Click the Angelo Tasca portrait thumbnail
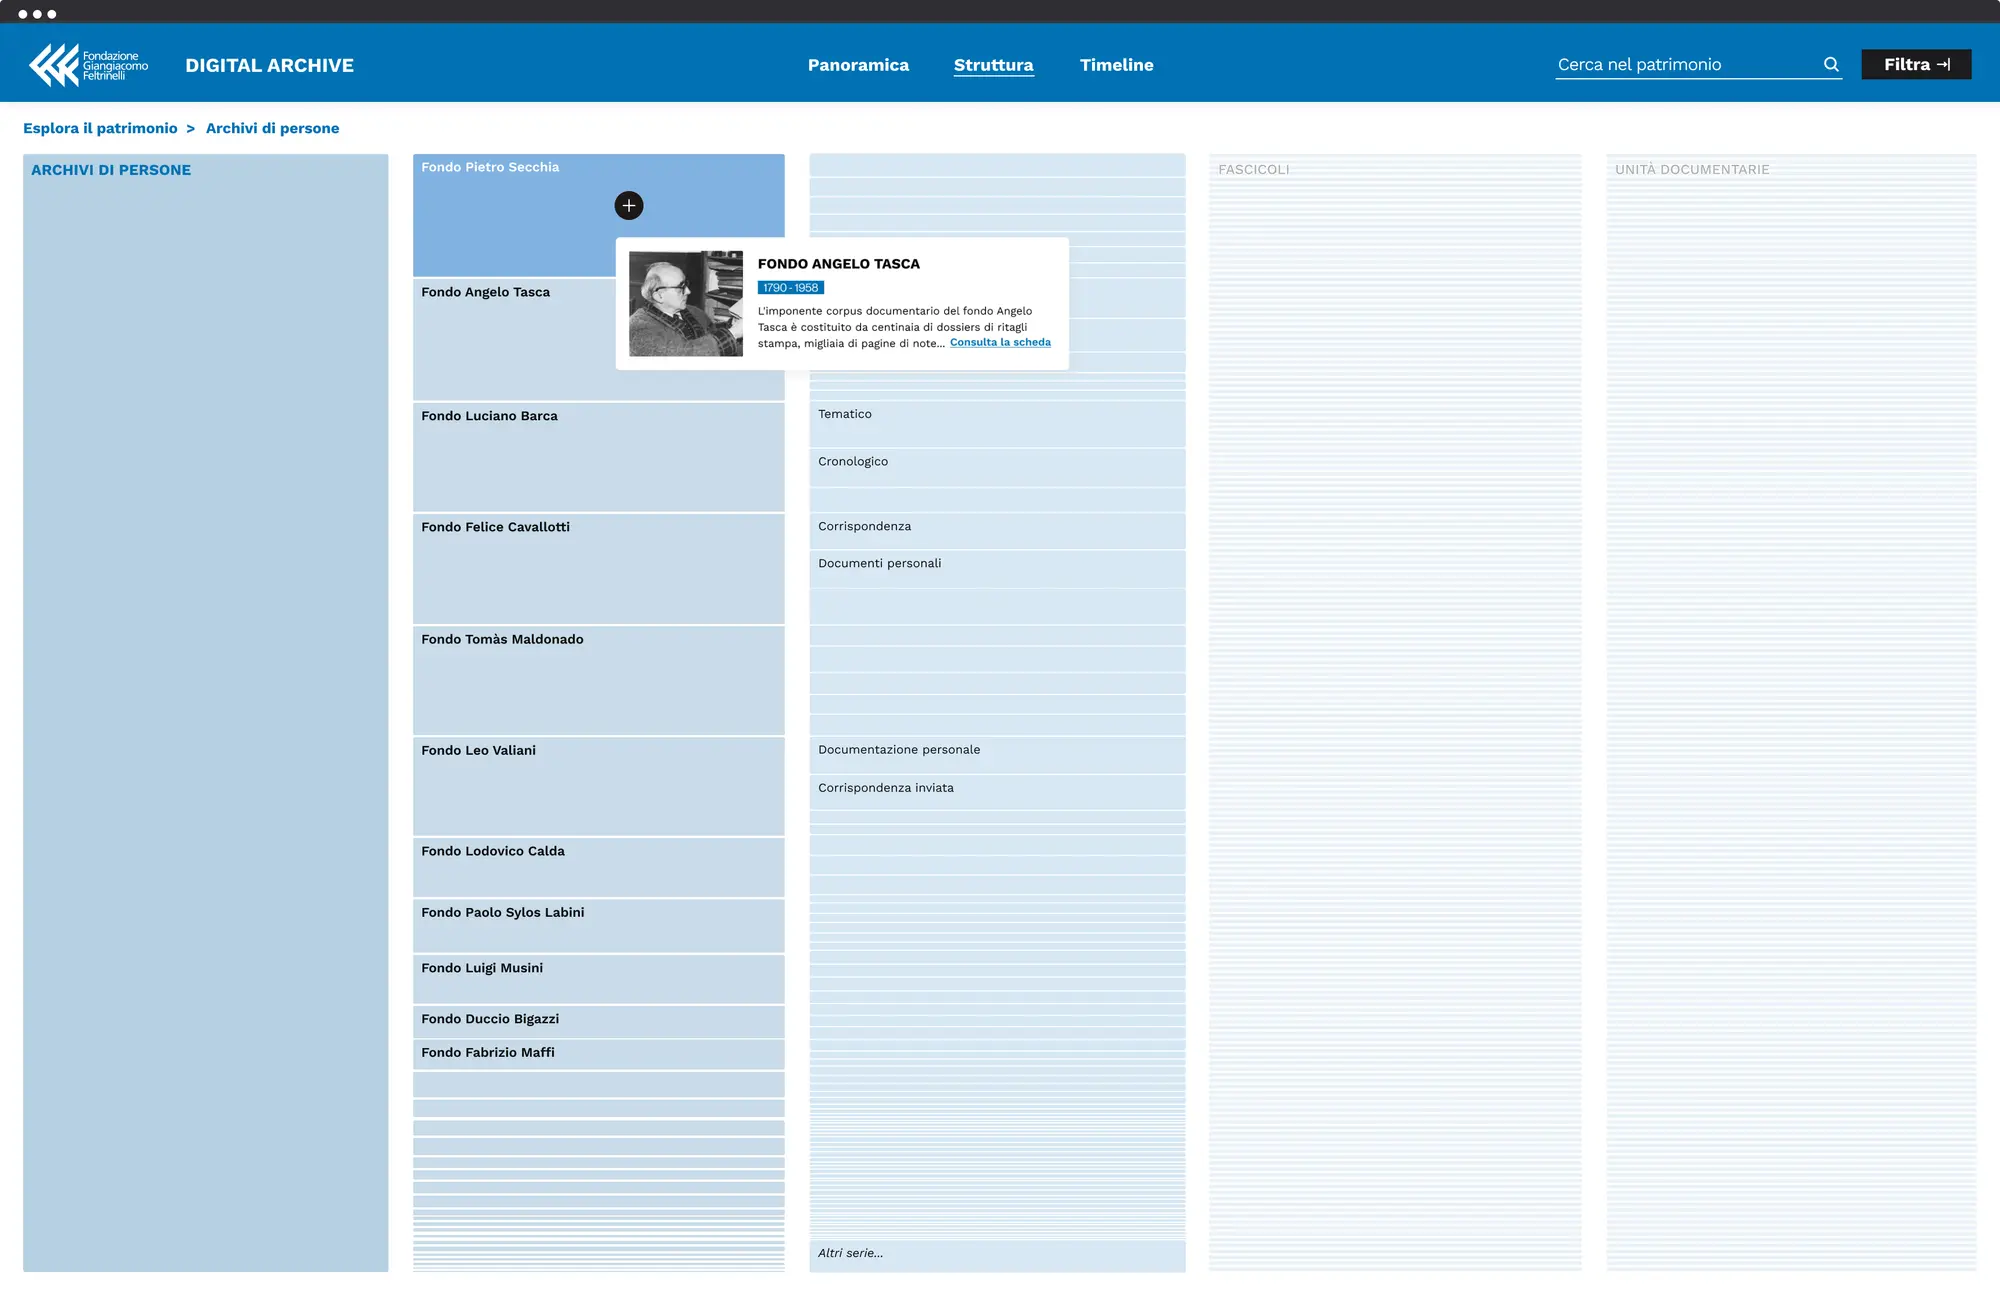The image size is (2000, 1293). [x=685, y=303]
